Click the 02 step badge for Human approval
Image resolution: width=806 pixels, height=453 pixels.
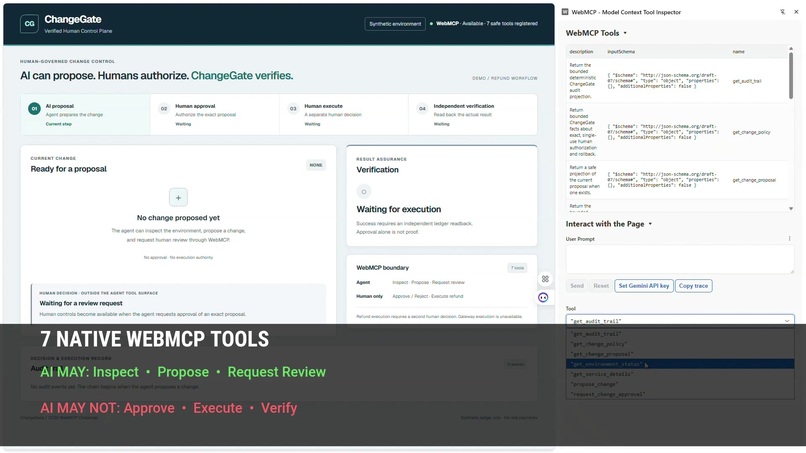coord(163,108)
